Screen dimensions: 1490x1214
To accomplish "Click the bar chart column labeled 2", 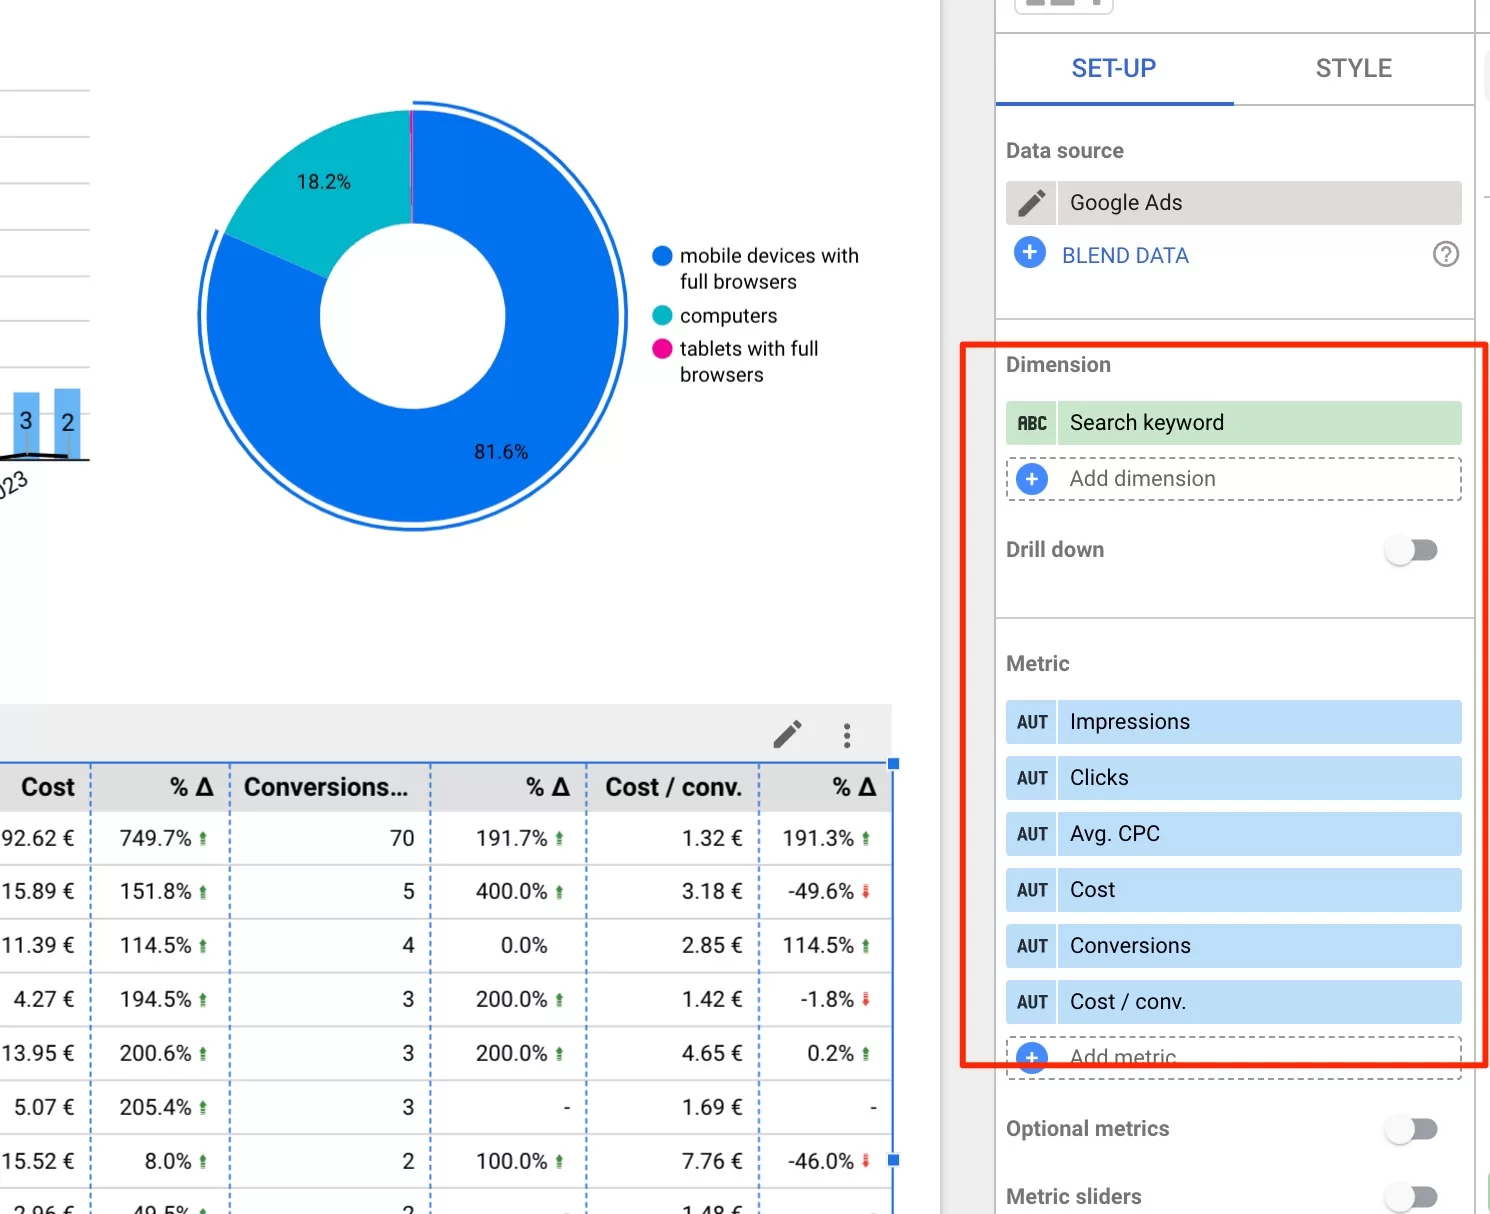I will pos(67,423).
